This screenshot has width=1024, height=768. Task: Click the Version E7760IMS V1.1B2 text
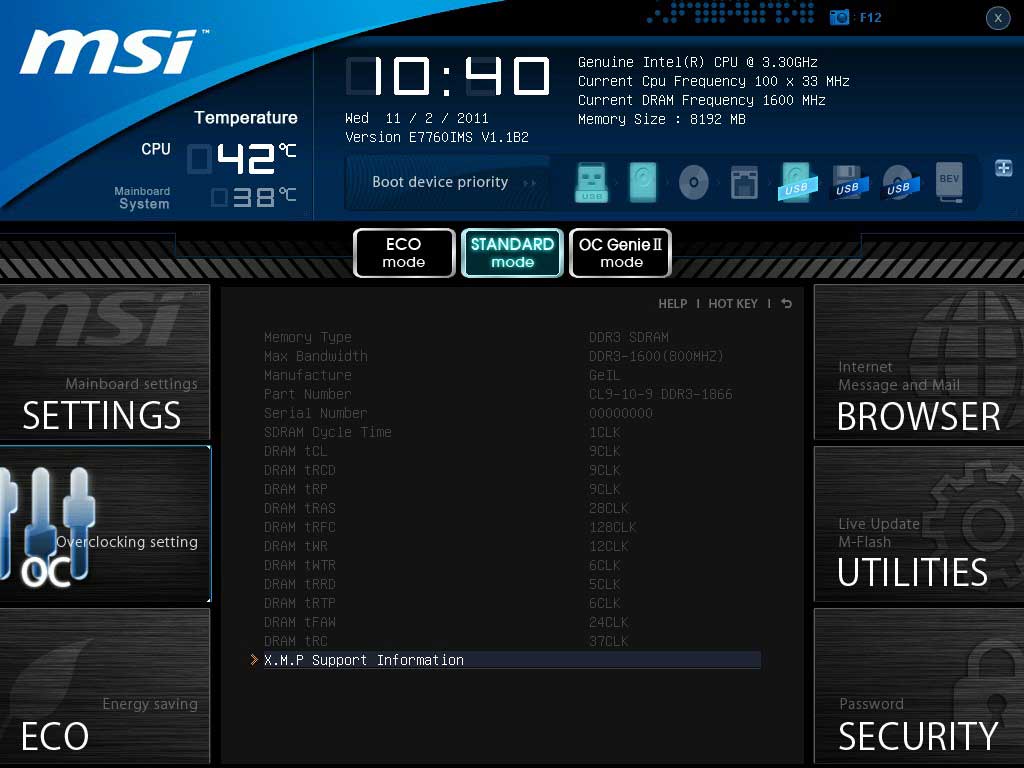[x=436, y=137]
